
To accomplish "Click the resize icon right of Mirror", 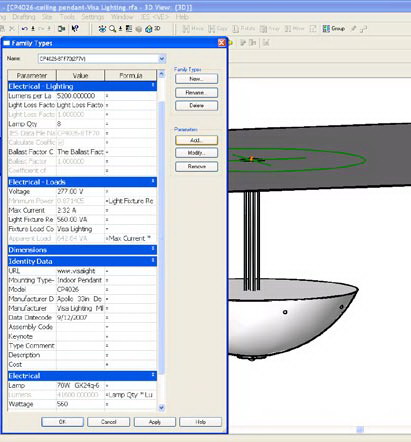I will coord(313,29).
